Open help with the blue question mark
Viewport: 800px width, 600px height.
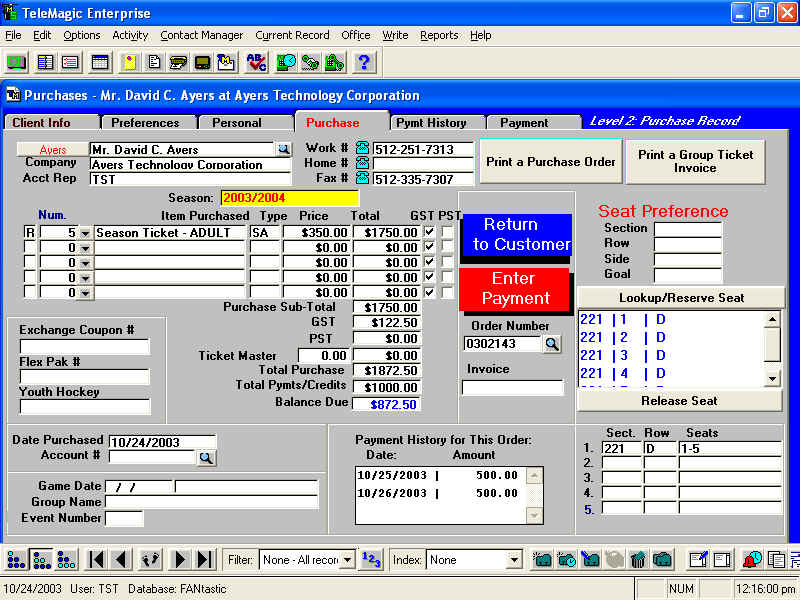click(363, 62)
